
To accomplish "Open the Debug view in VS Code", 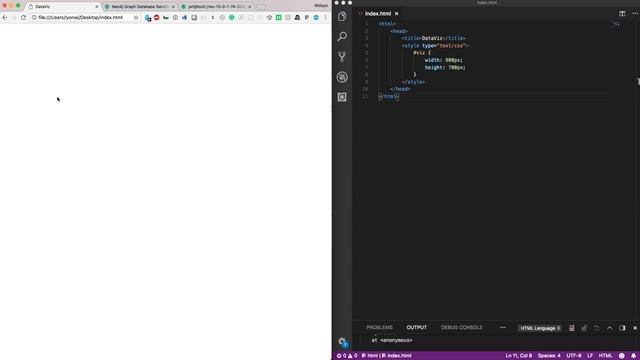I will [342, 77].
